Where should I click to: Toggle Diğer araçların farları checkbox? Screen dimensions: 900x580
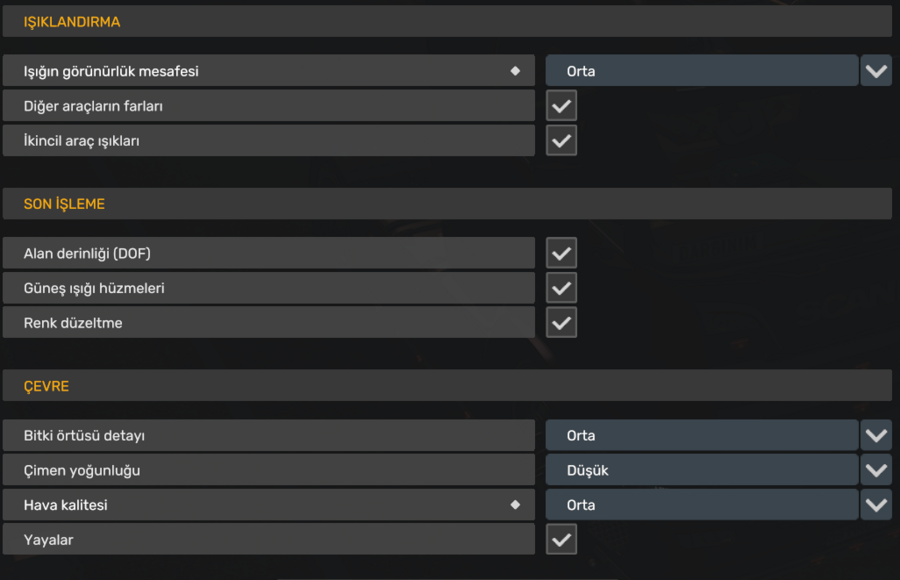(x=561, y=106)
